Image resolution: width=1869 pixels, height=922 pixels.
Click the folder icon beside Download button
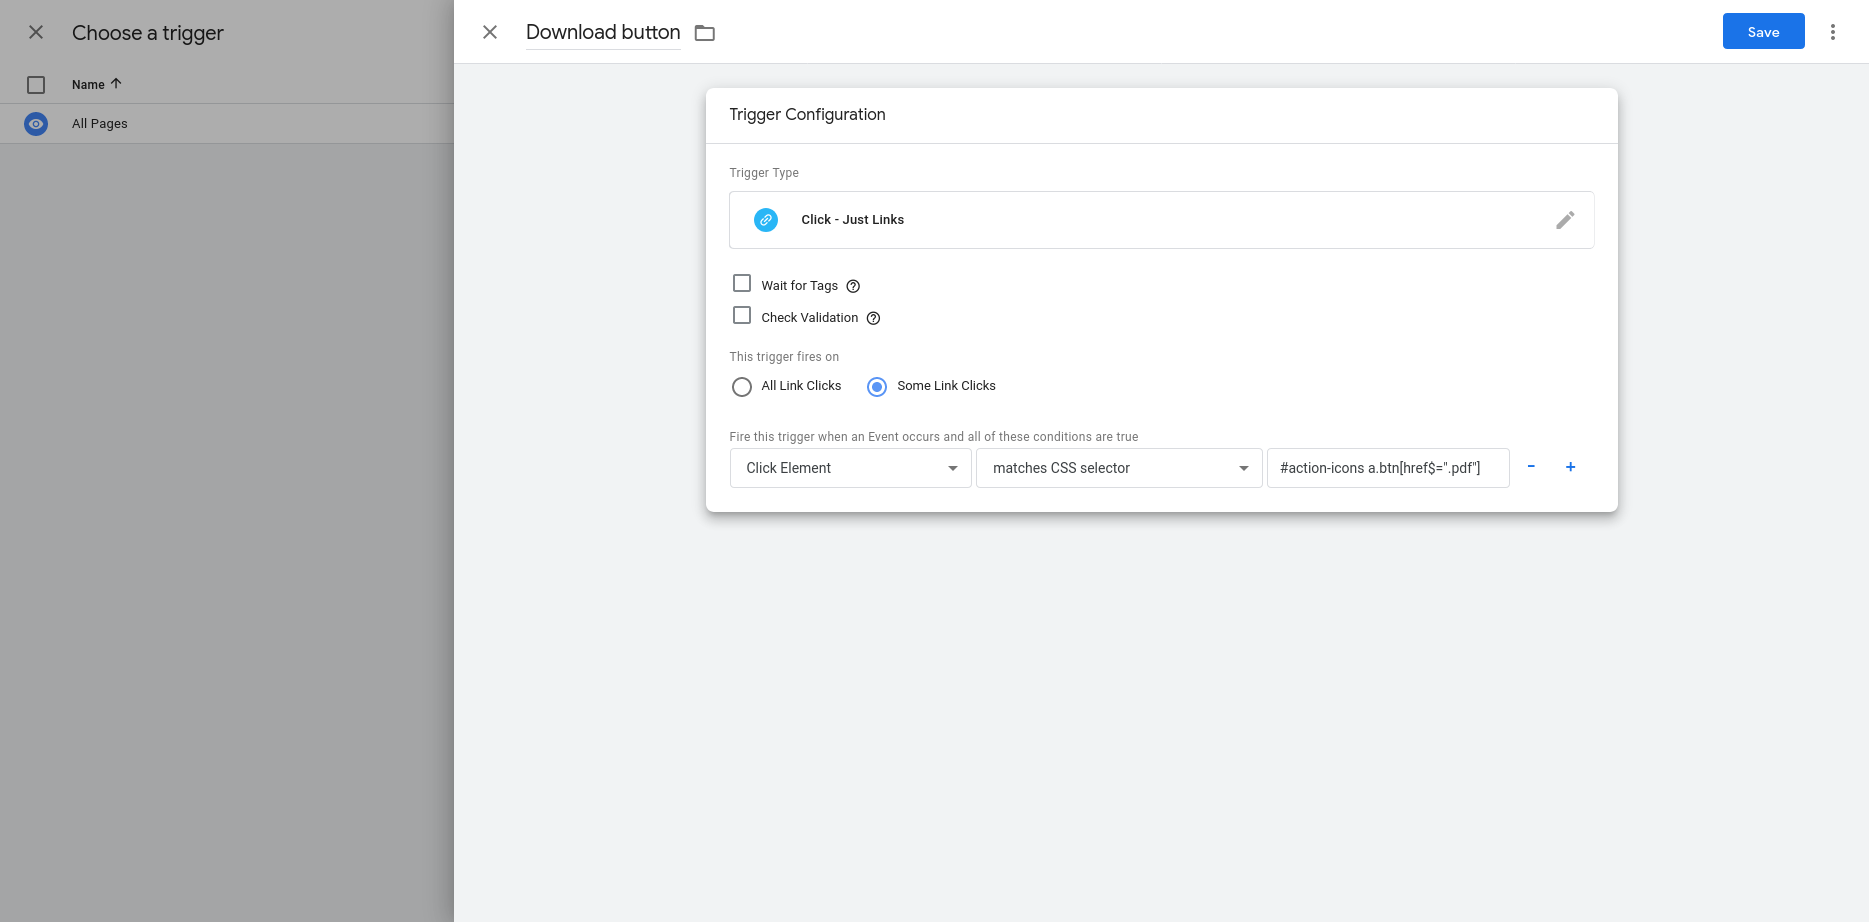[705, 33]
